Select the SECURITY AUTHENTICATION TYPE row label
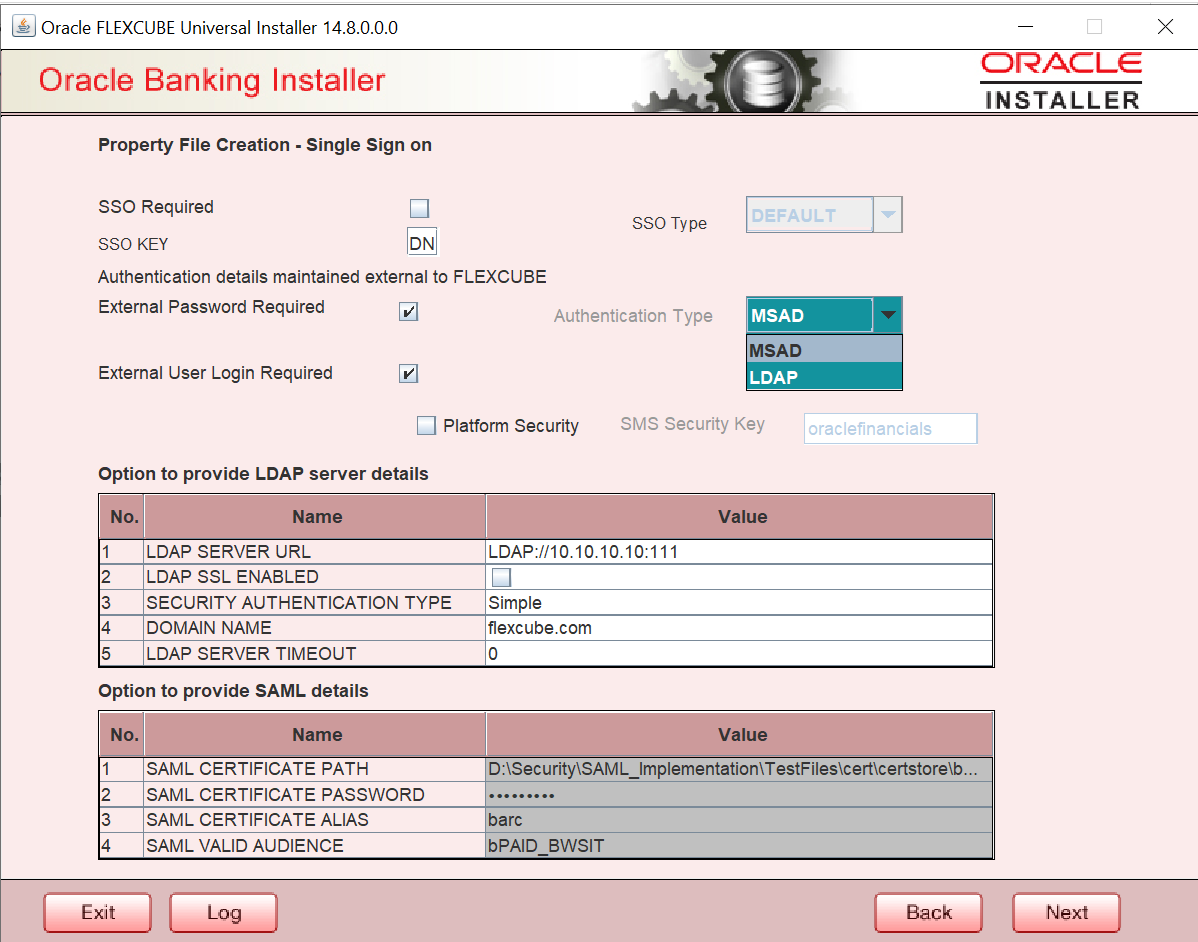The height and width of the screenshot is (942, 1198). [x=314, y=602]
